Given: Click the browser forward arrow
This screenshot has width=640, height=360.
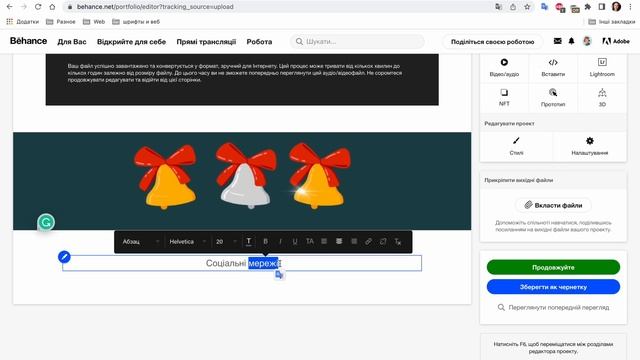Looking at the screenshot, I should tap(24, 7).
